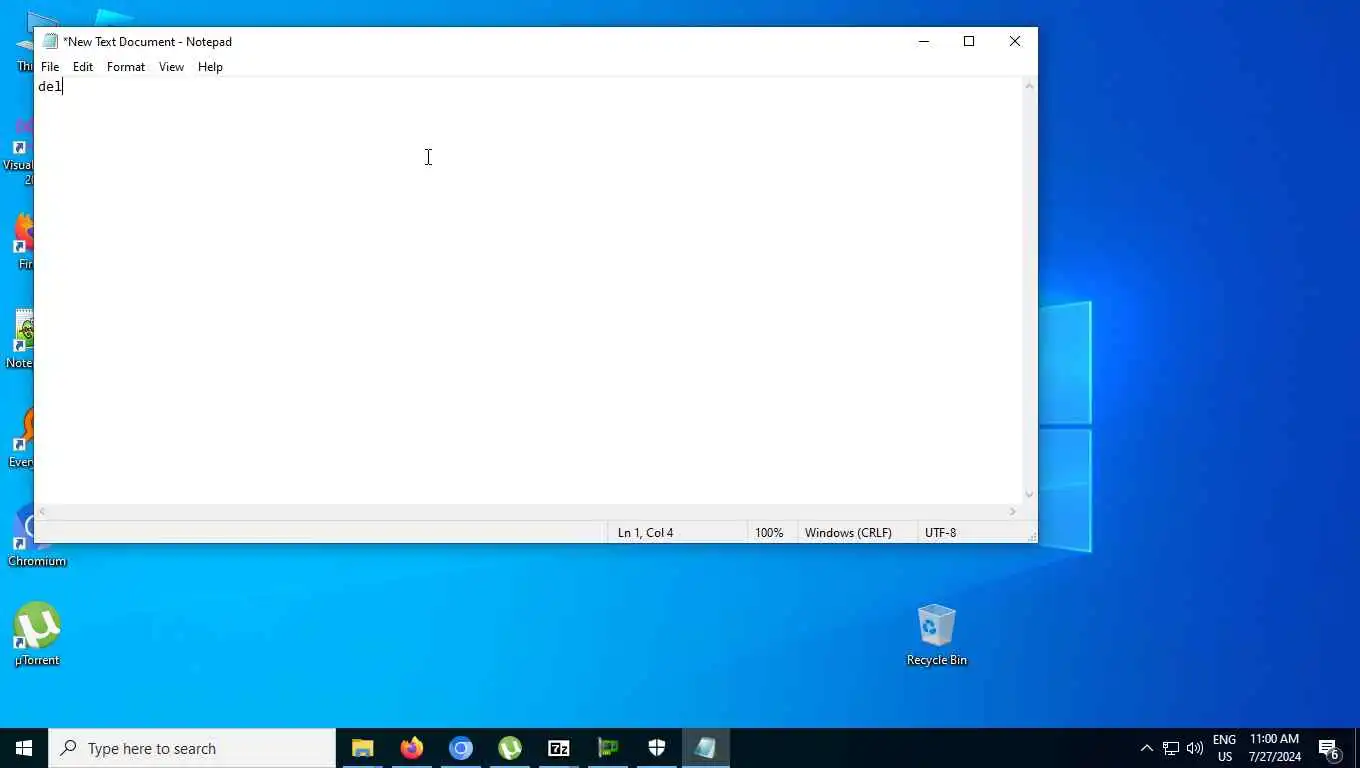Click 'Windows (CRLF)' in status bar
The image size is (1360, 768).
(x=848, y=533)
